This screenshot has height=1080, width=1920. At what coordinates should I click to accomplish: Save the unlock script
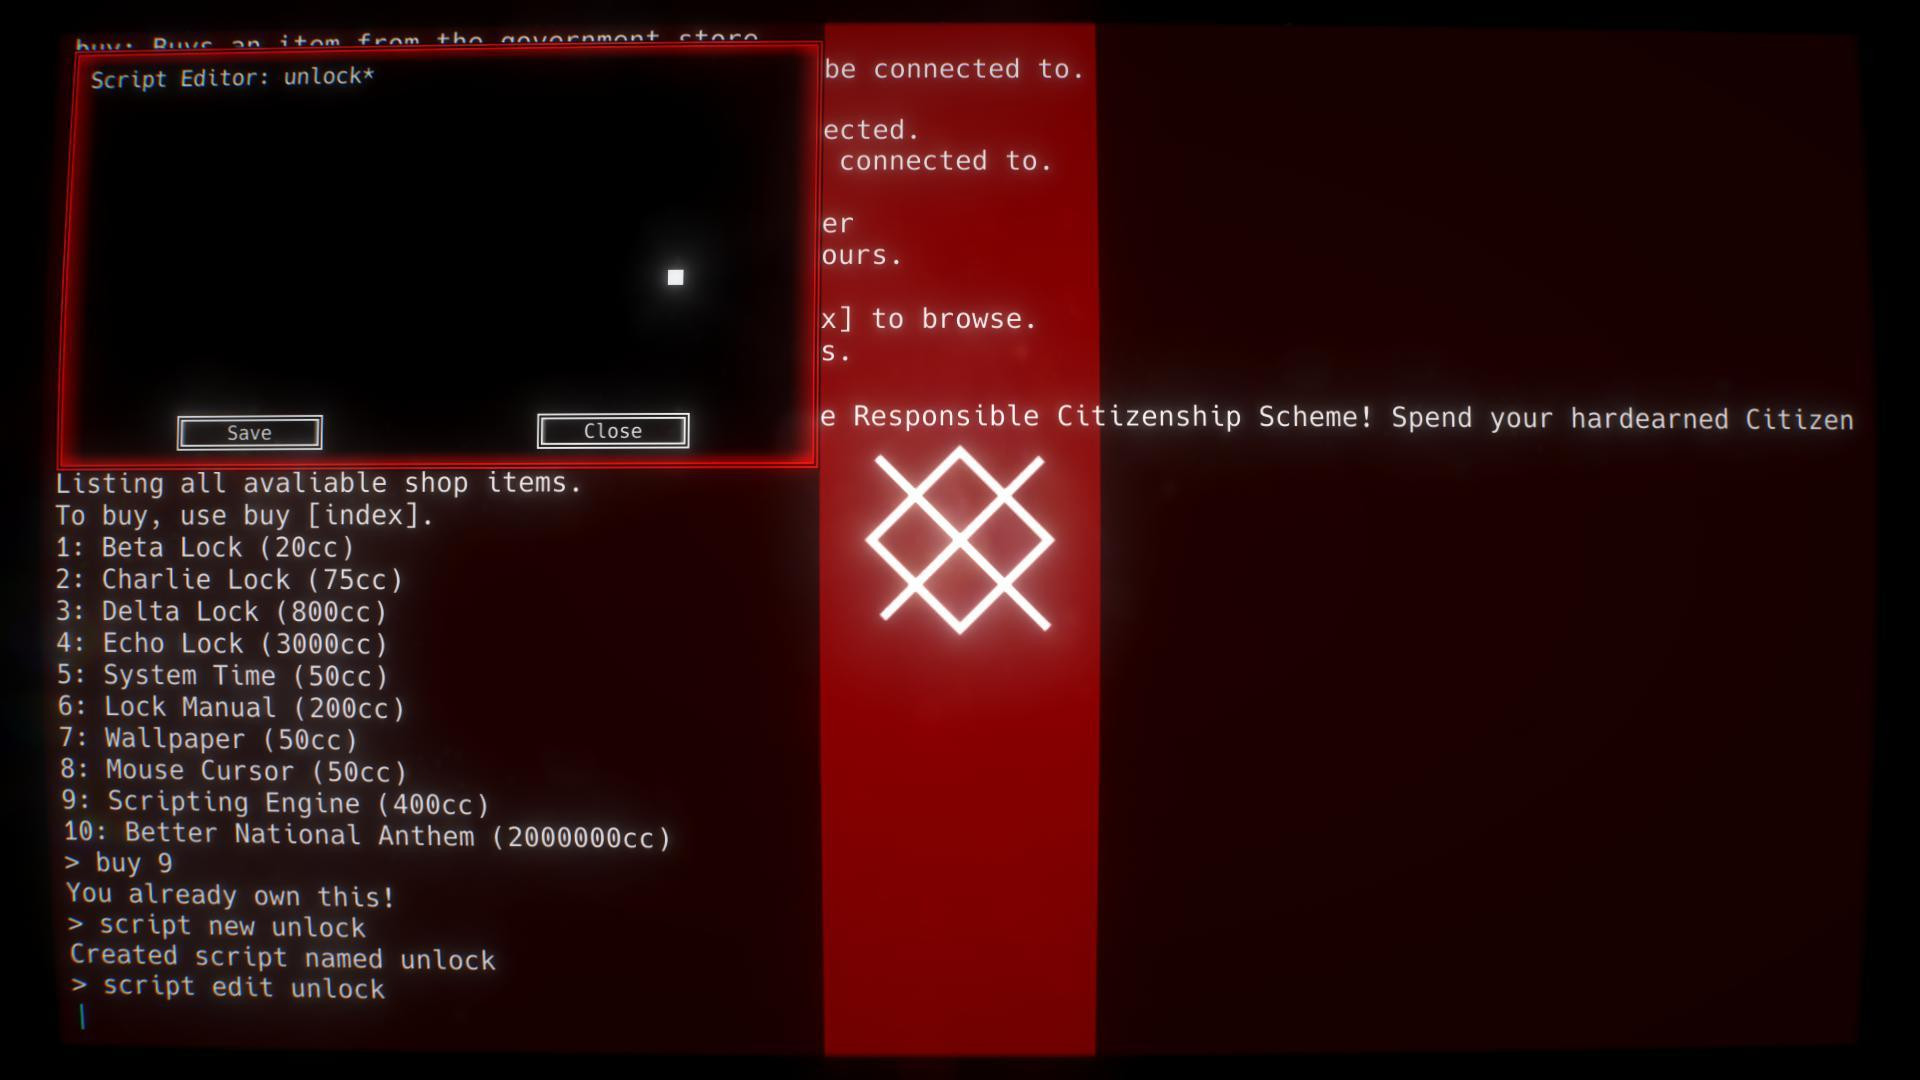249,433
